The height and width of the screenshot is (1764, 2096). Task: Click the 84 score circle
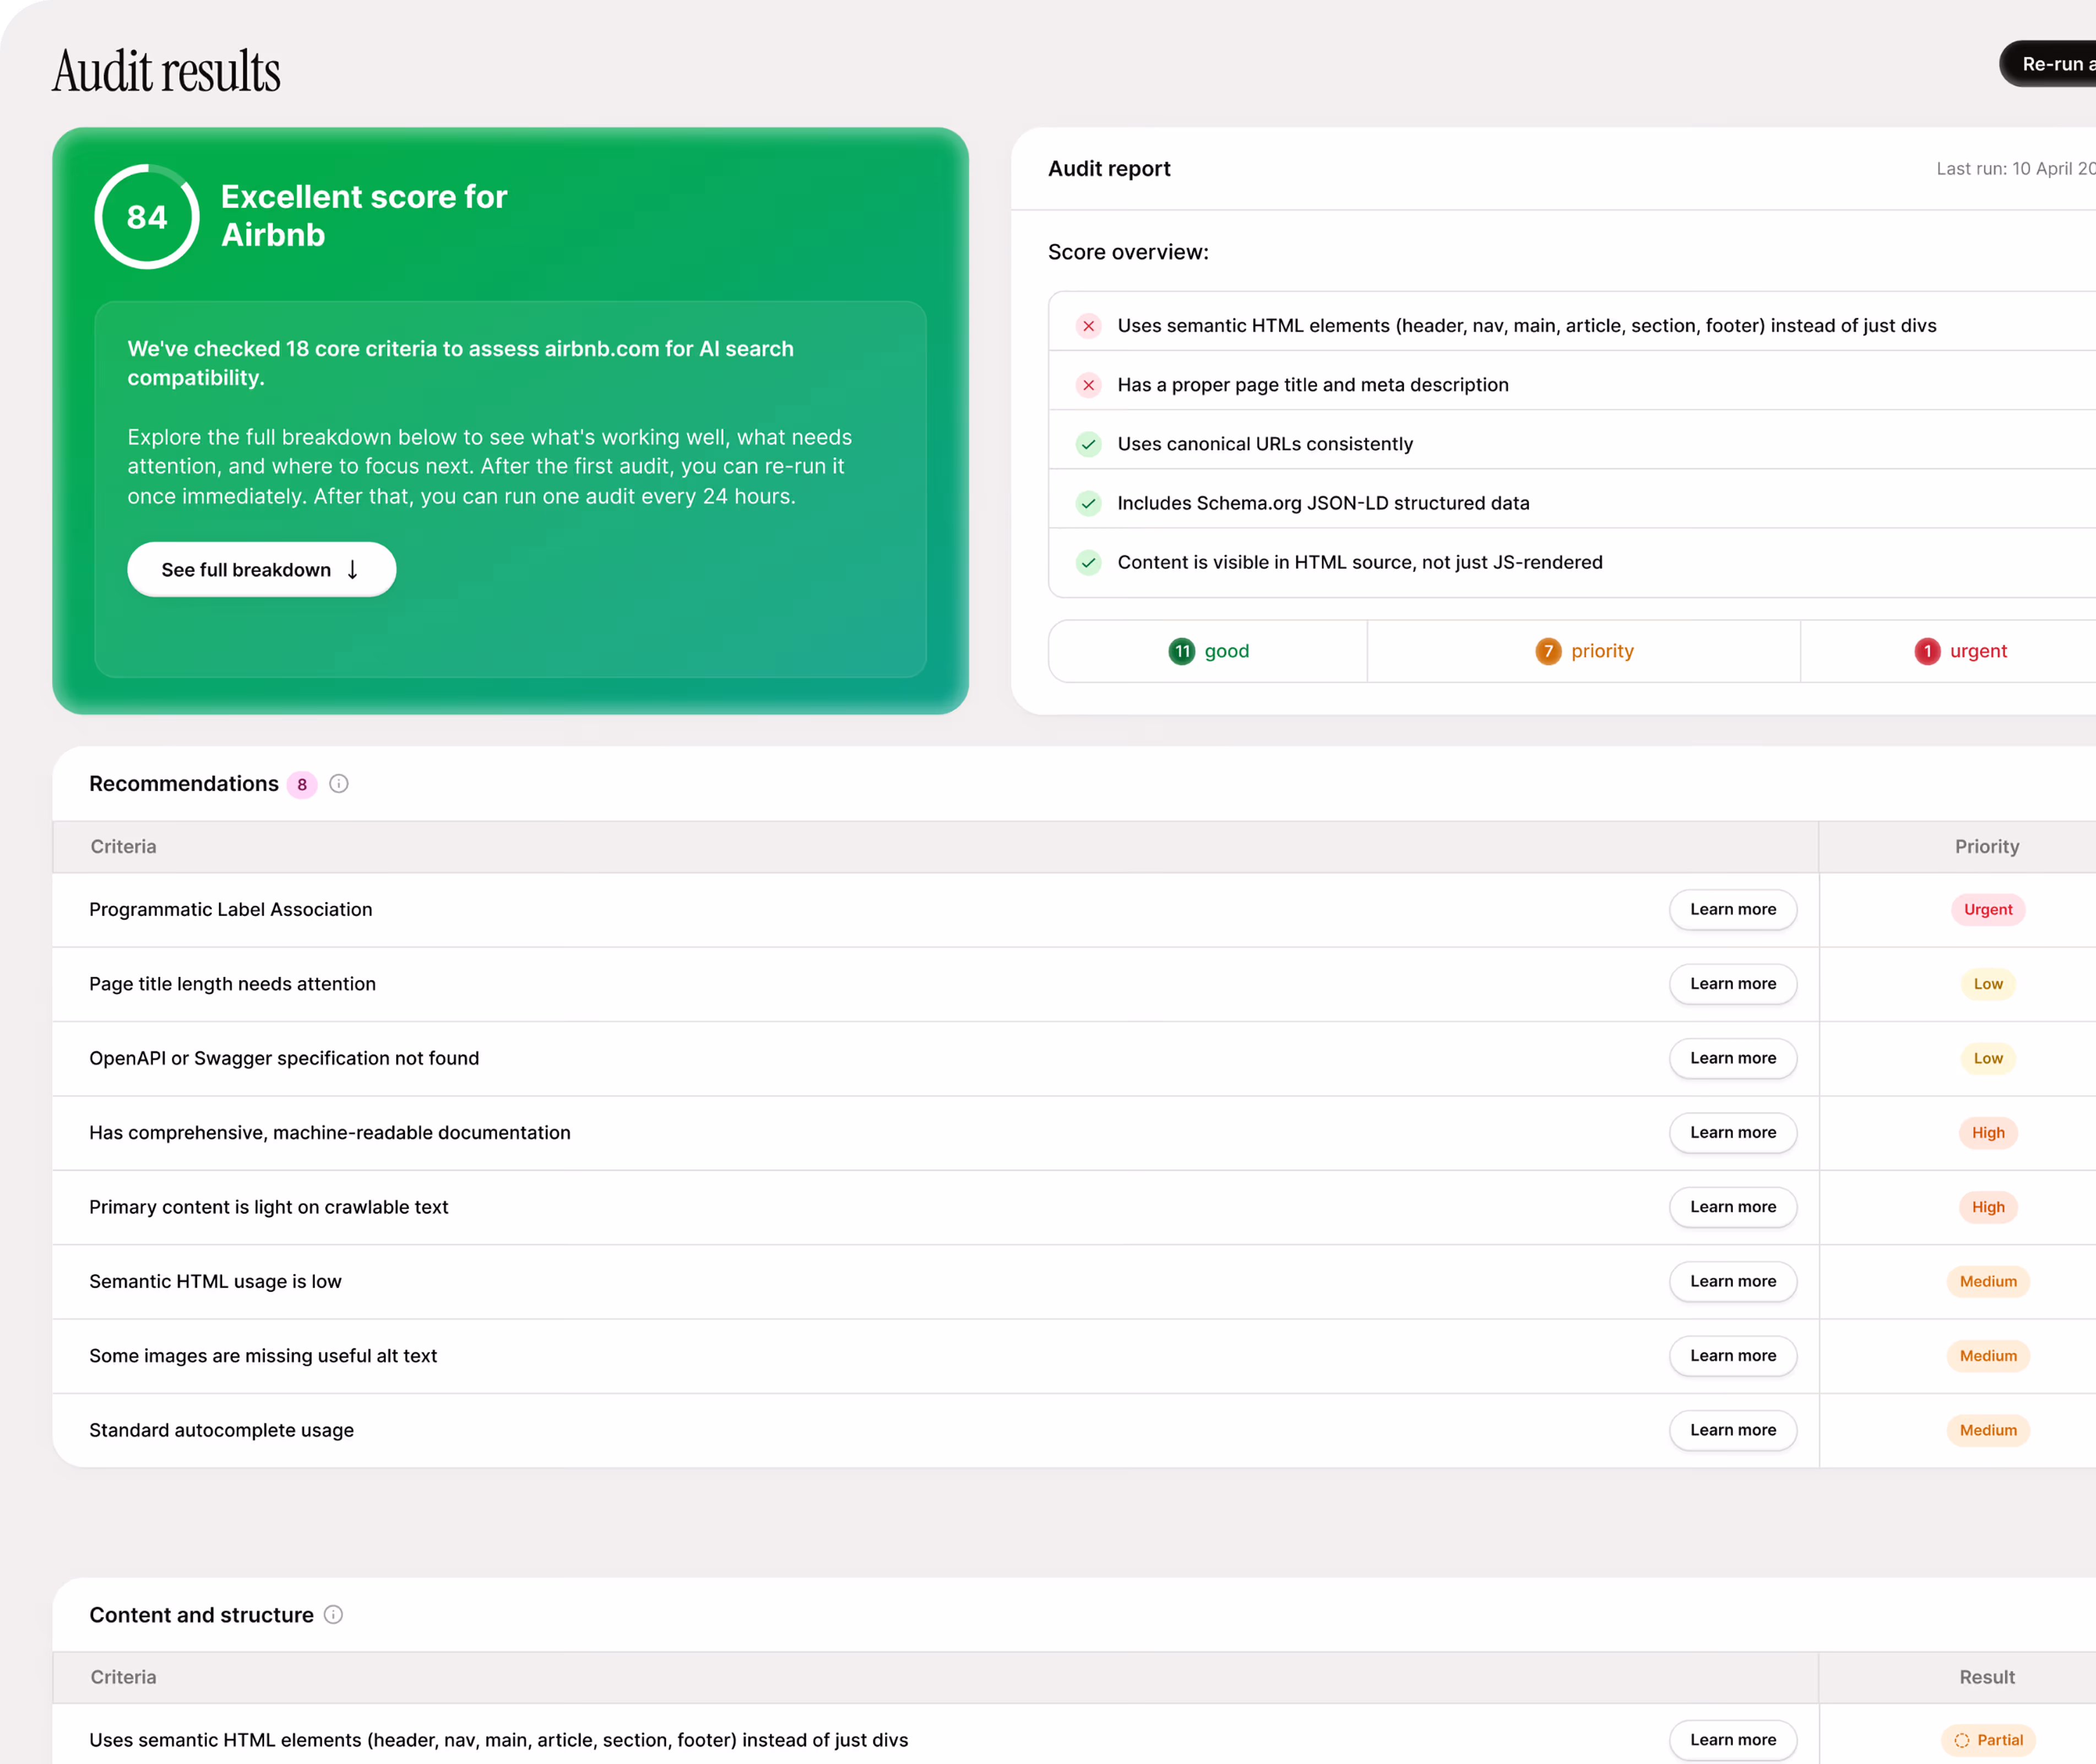coord(147,216)
